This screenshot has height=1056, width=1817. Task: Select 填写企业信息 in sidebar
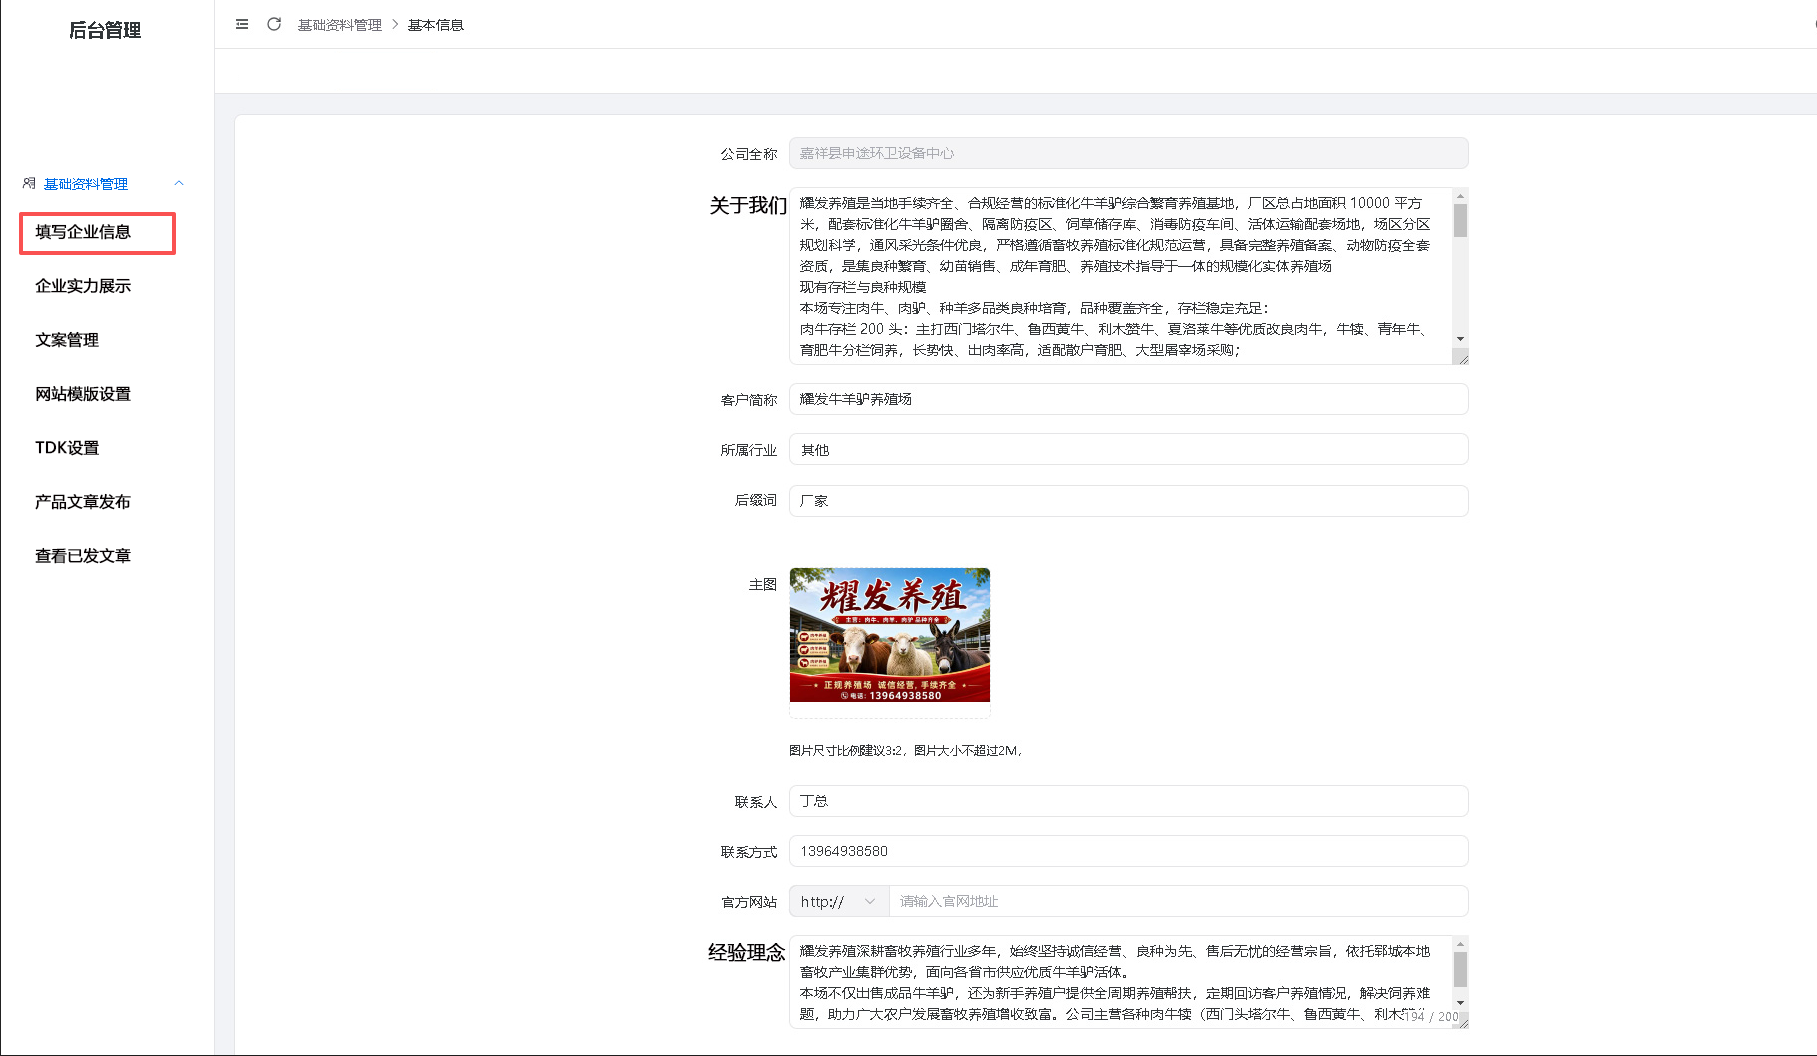[98, 232]
